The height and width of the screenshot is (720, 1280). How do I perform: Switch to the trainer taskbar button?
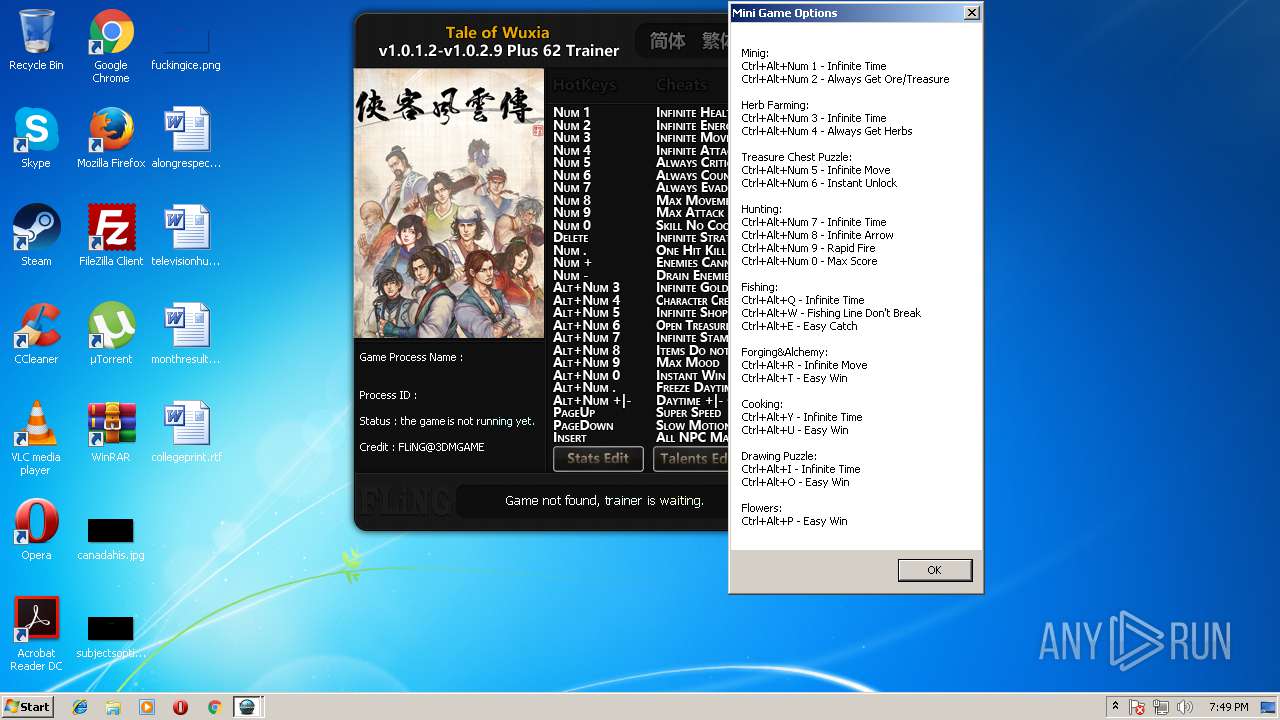click(x=247, y=707)
